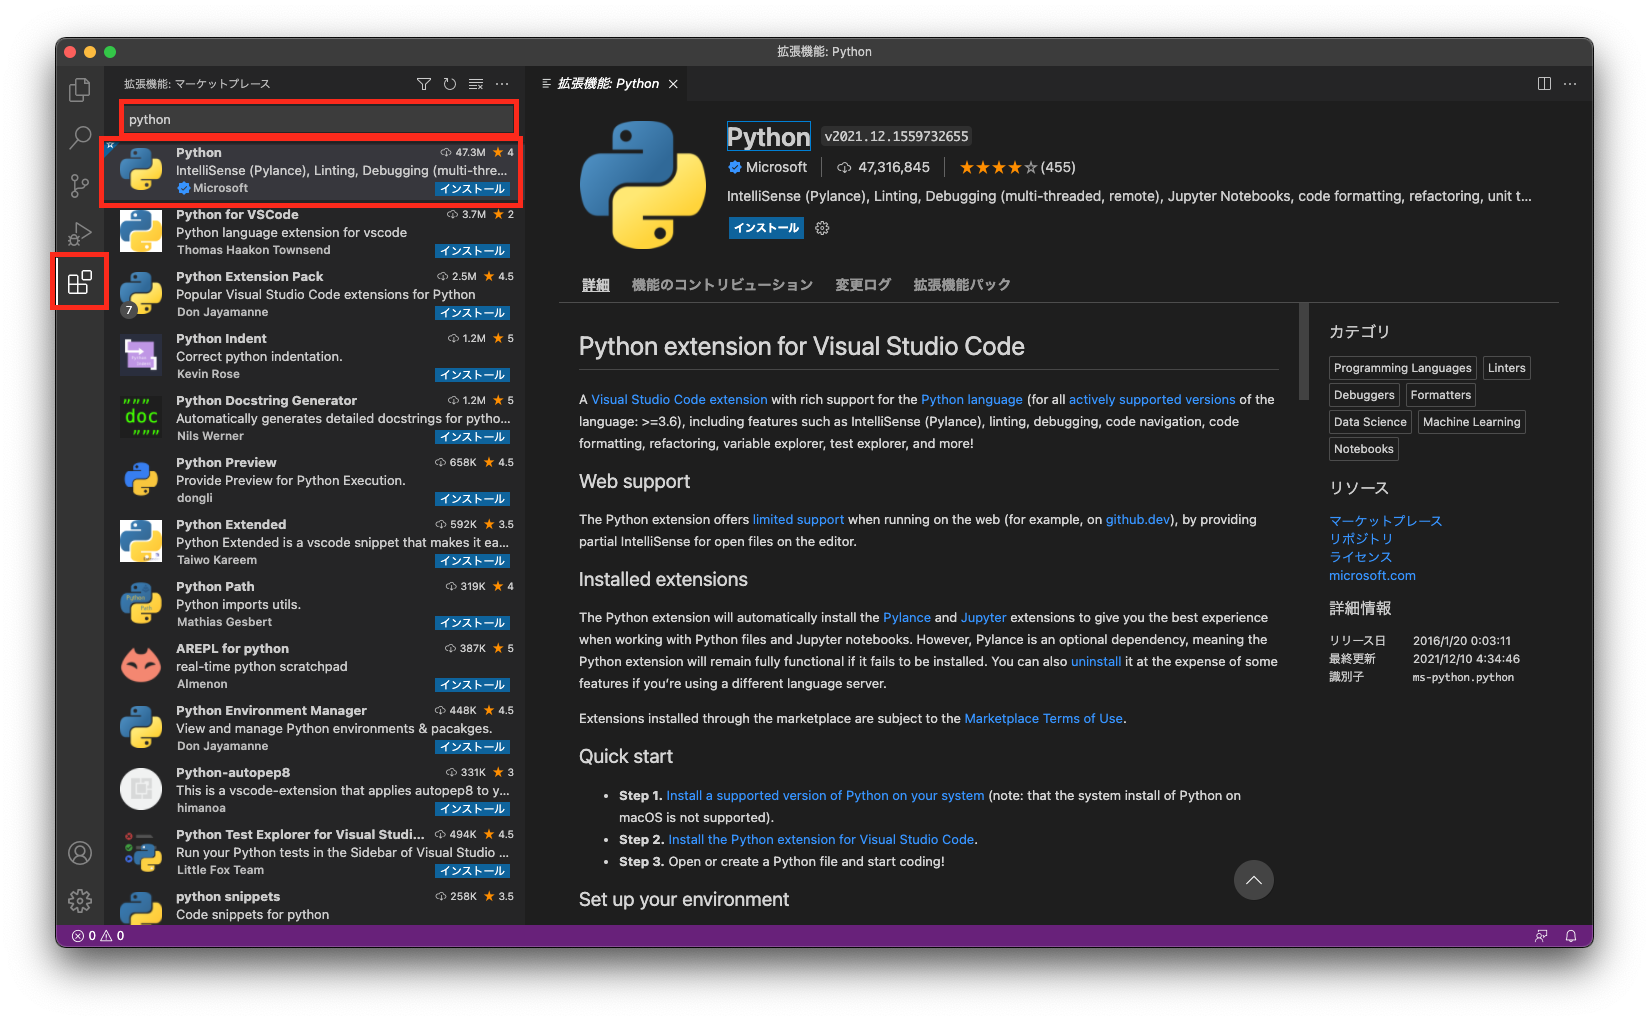The image size is (1649, 1021).
Task: Select the Python Path extension entry
Action: click(x=315, y=603)
